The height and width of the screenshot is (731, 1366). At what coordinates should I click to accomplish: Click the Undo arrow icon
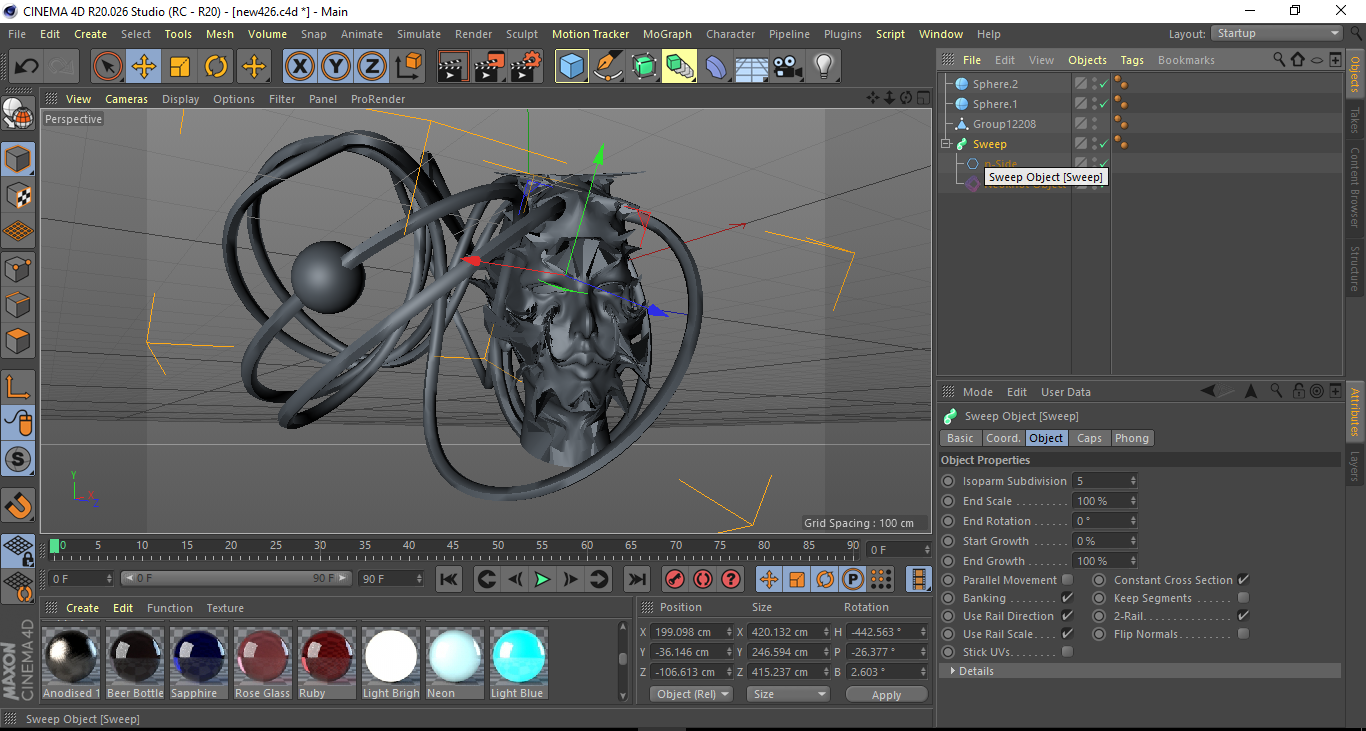point(27,67)
